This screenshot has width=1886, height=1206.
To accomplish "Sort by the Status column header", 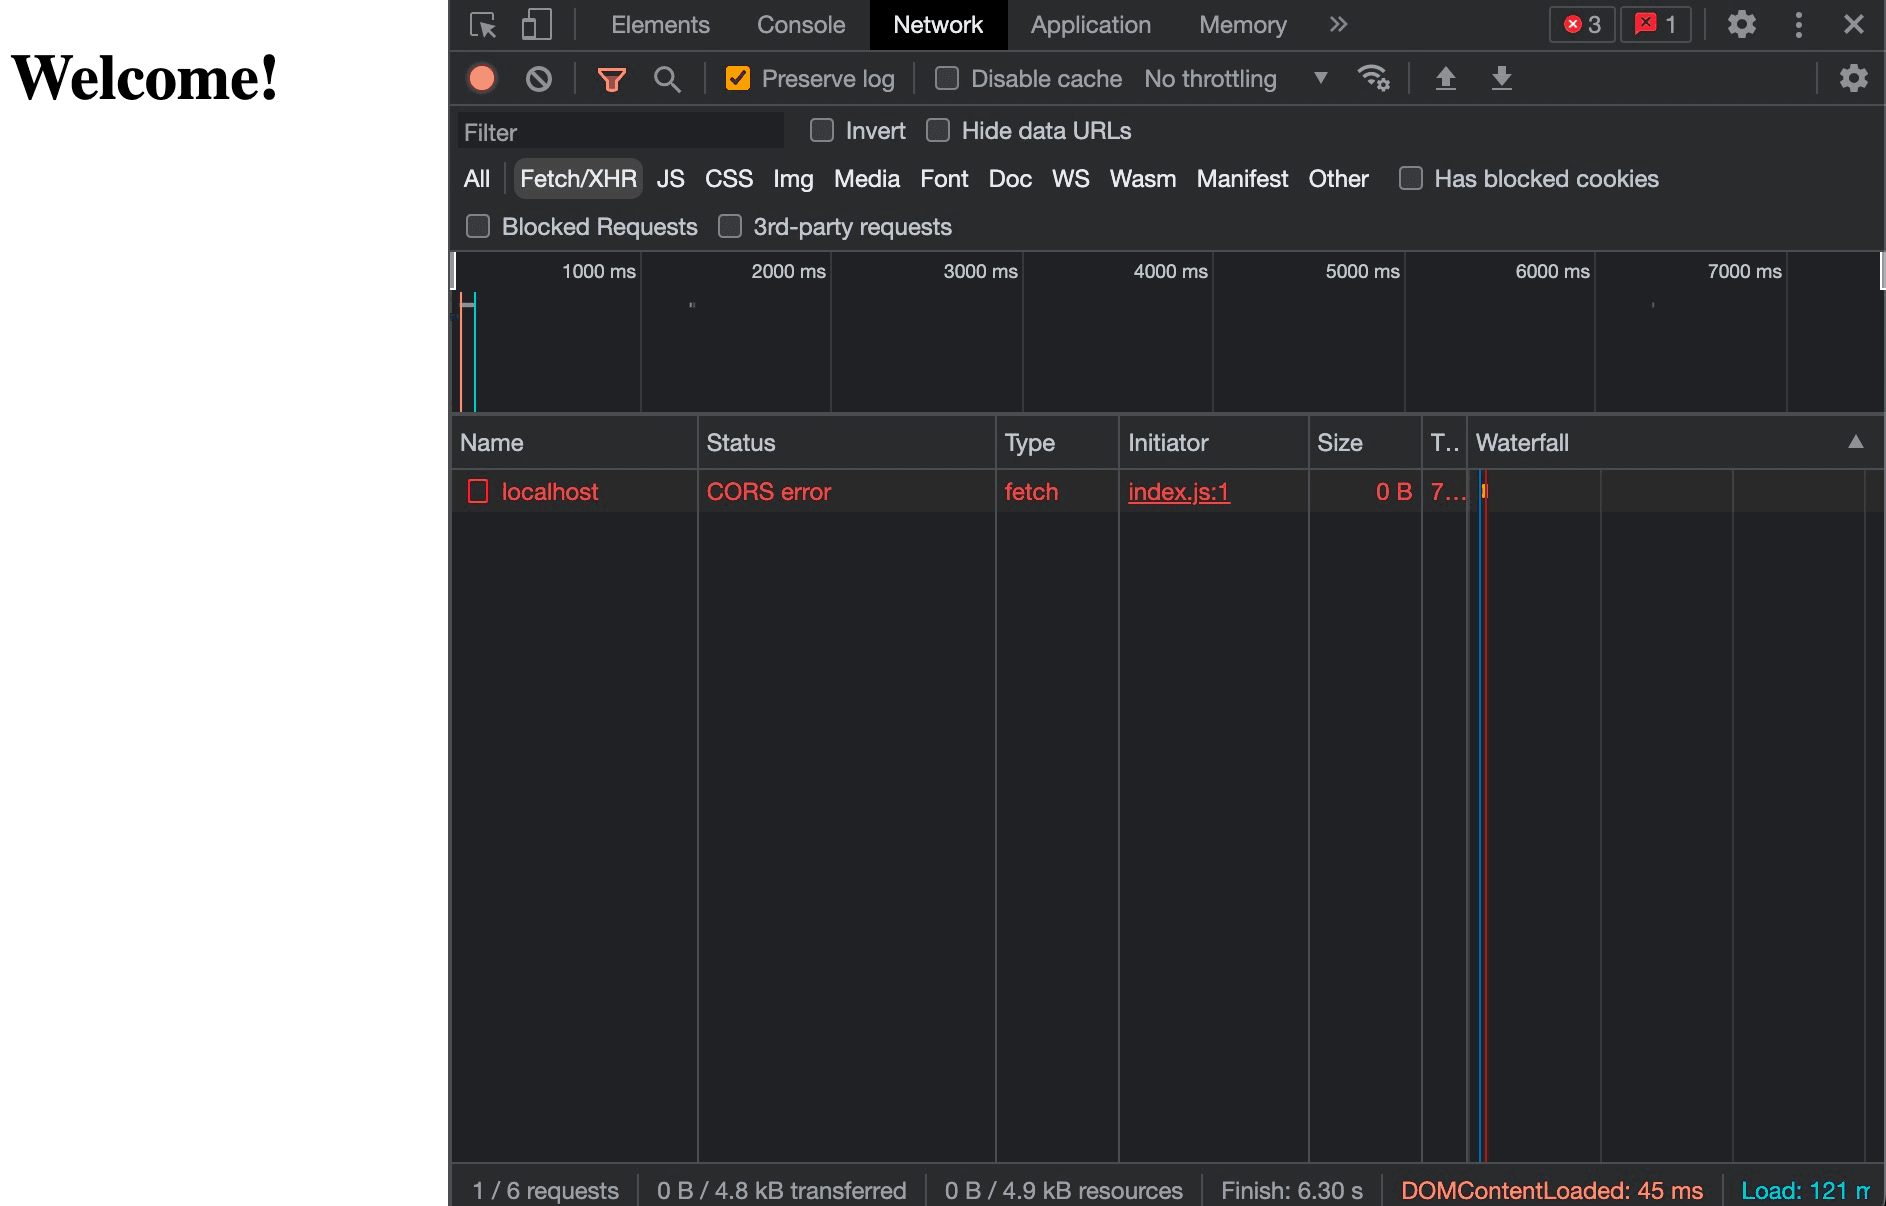I will point(846,442).
